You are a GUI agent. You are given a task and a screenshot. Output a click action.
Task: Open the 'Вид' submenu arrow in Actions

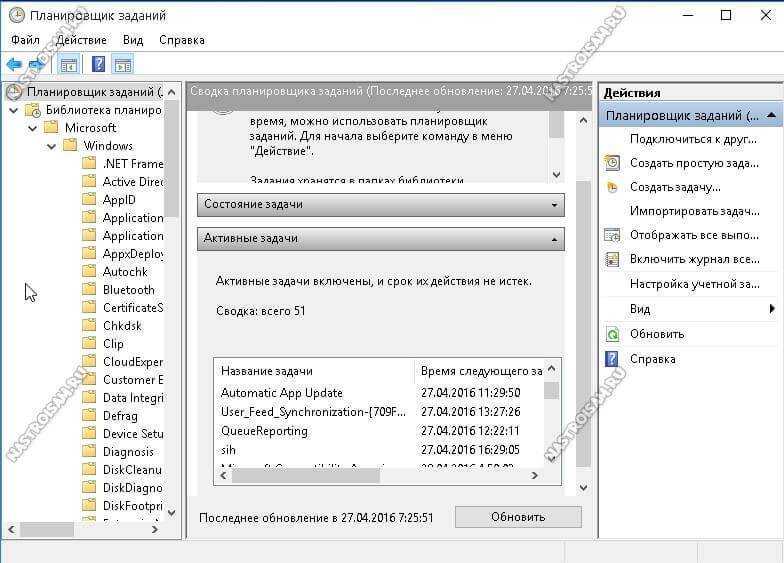point(772,309)
